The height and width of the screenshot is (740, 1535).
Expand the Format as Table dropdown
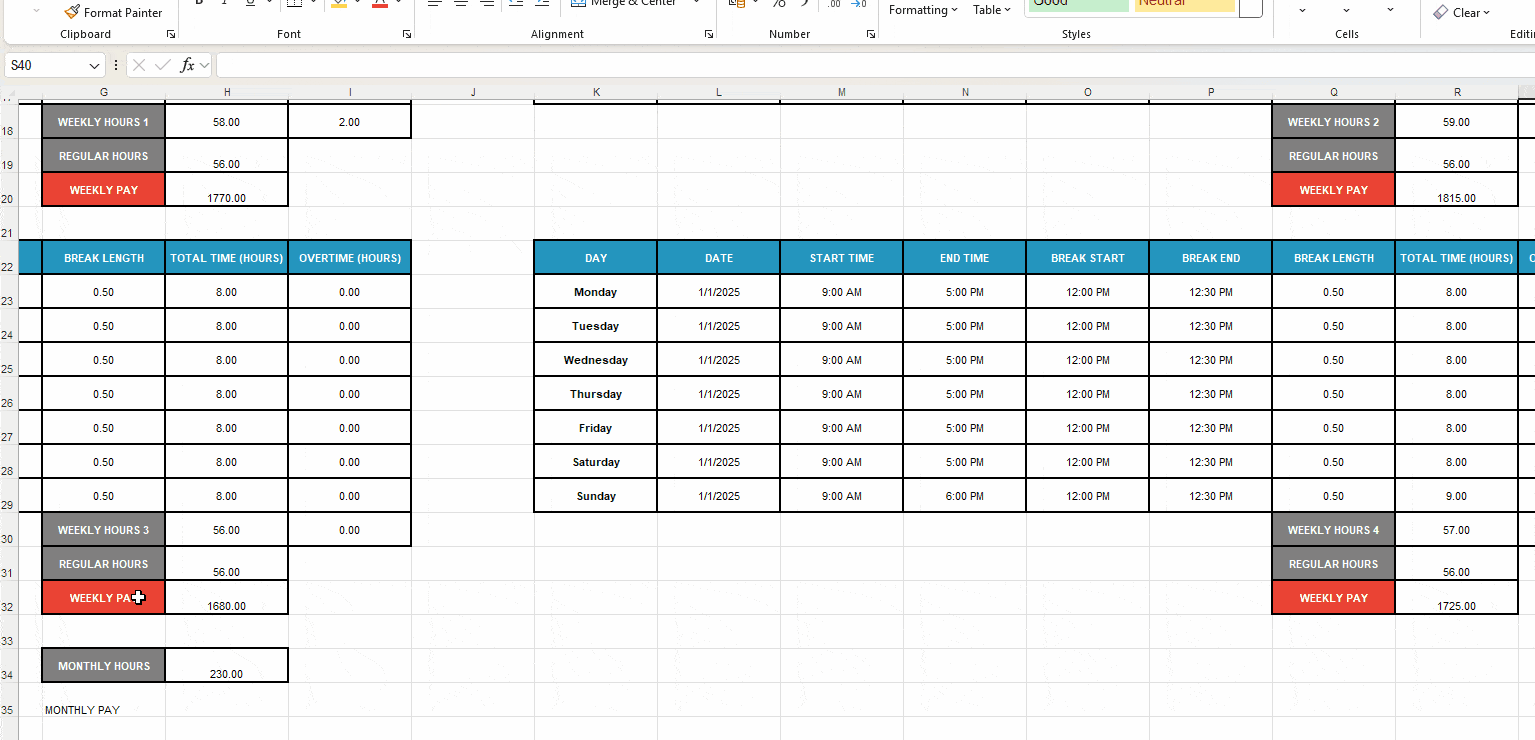[990, 10]
